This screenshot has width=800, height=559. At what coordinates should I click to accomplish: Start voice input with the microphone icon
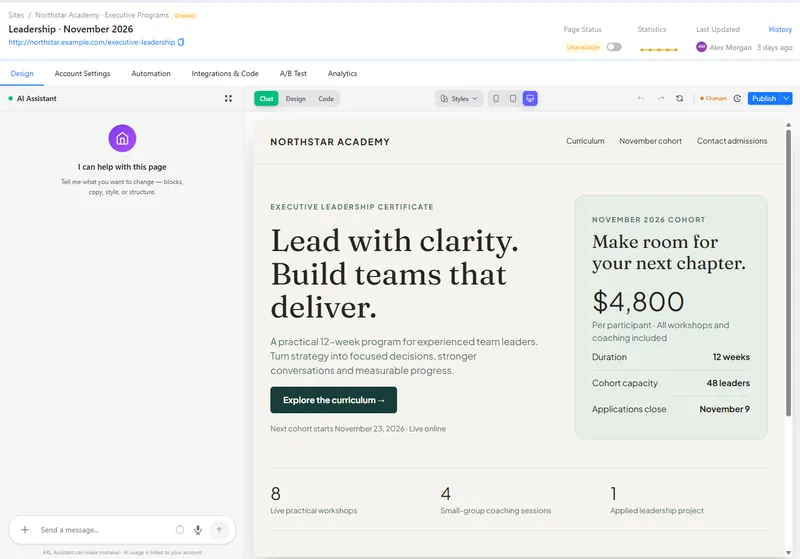[x=198, y=530]
